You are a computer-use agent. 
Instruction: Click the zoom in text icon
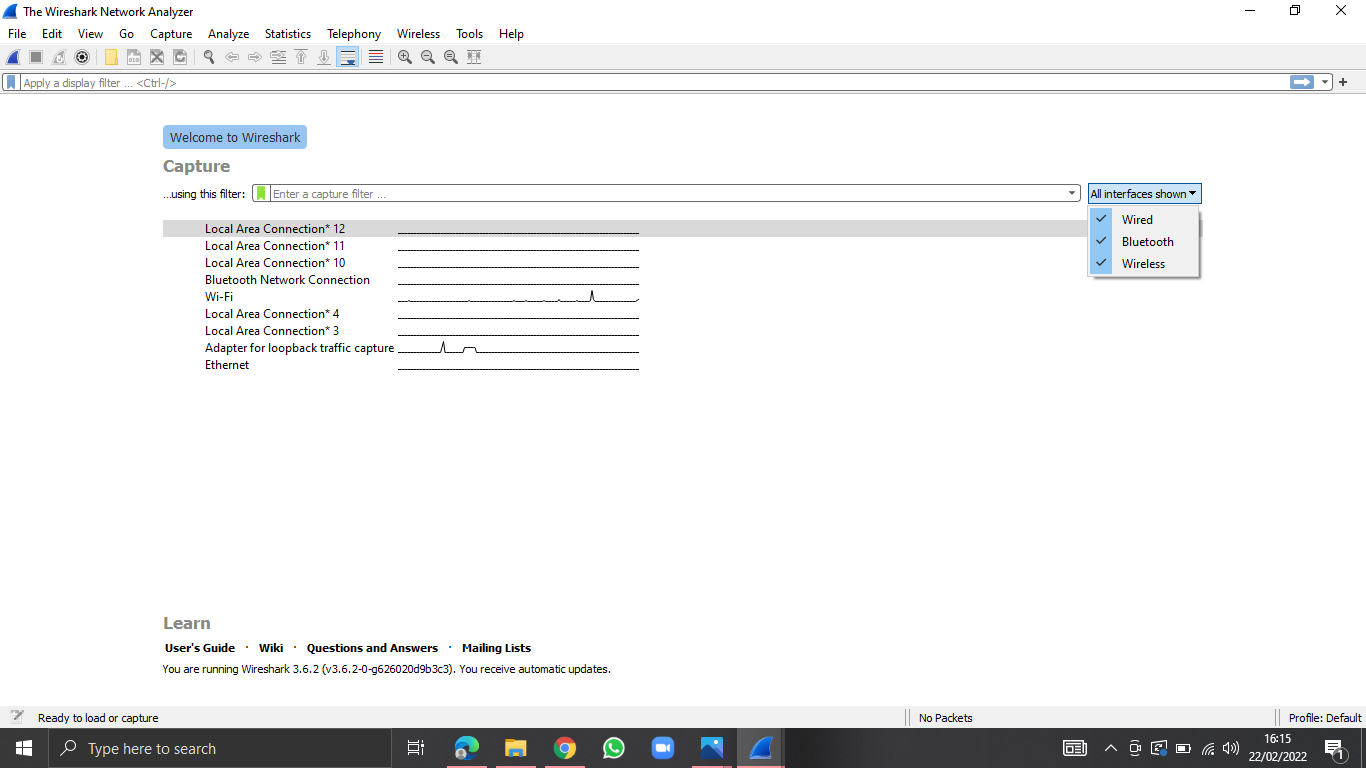tap(405, 57)
